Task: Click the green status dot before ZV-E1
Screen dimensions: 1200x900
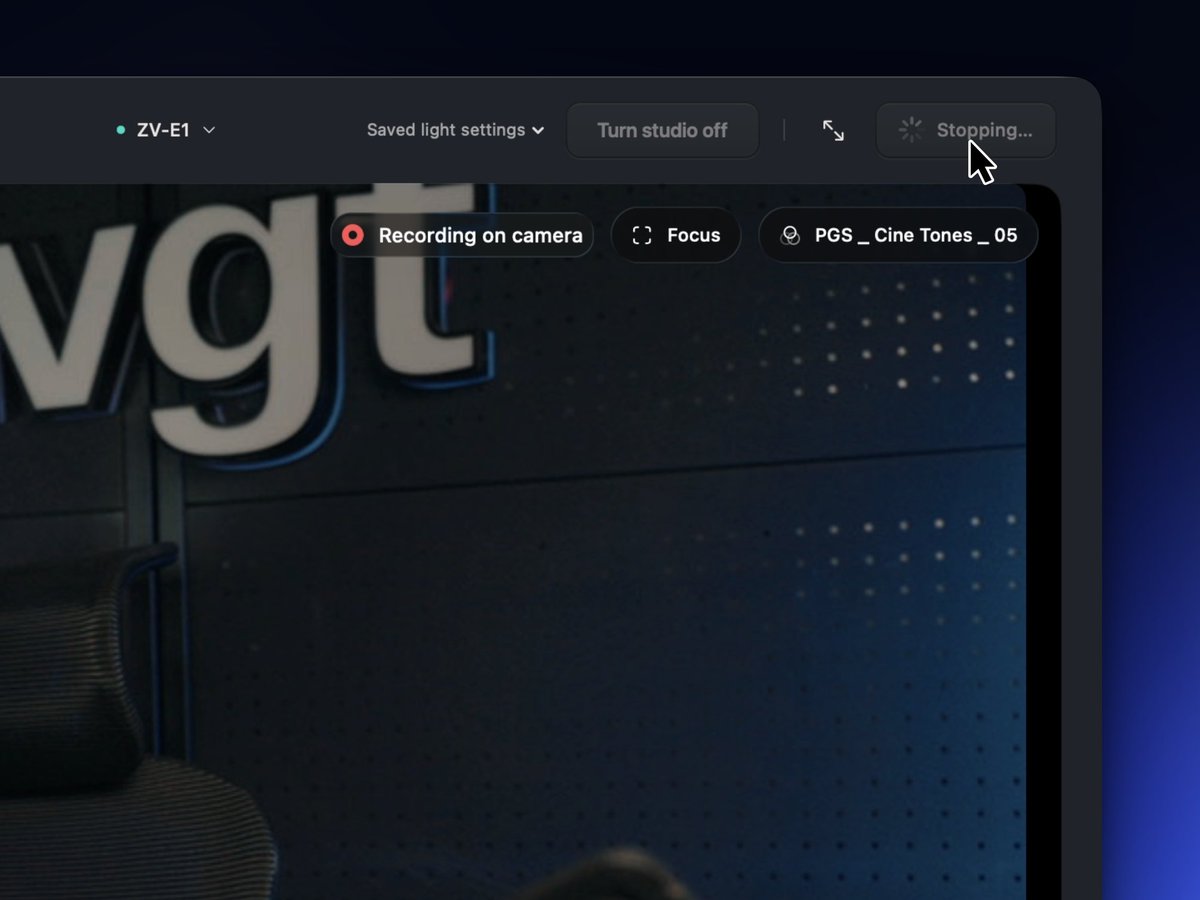Action: tap(121, 130)
